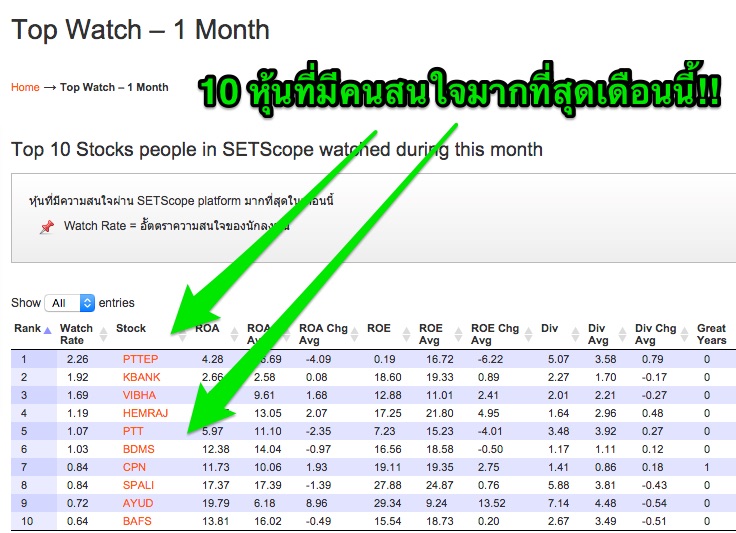Open the CPN stock link
This screenshot has height=533, width=736.
pyautogui.click(x=134, y=467)
